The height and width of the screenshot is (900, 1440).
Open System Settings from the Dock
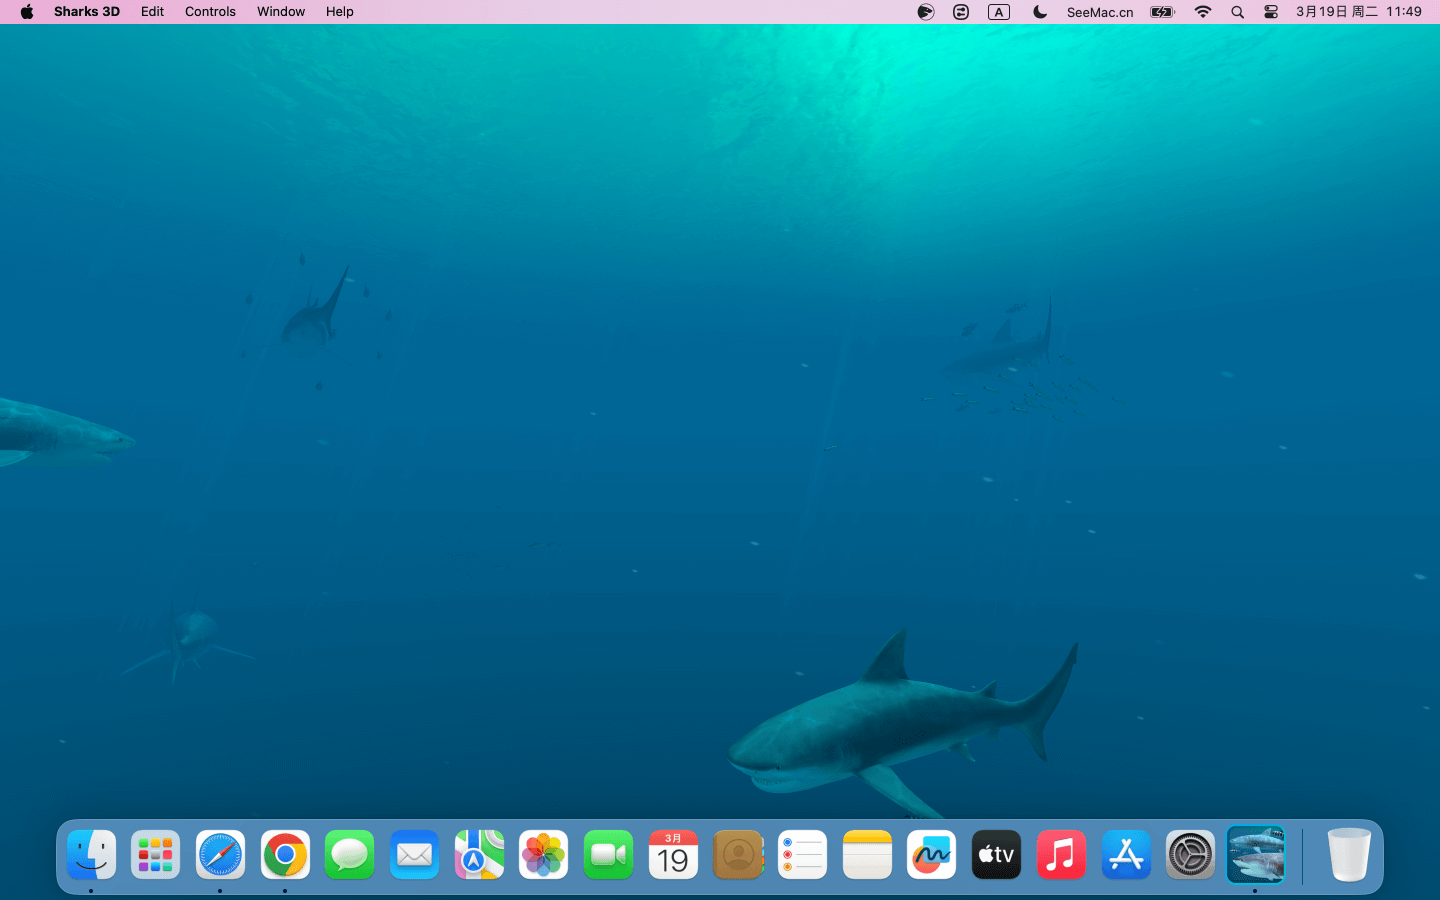[x=1190, y=855]
